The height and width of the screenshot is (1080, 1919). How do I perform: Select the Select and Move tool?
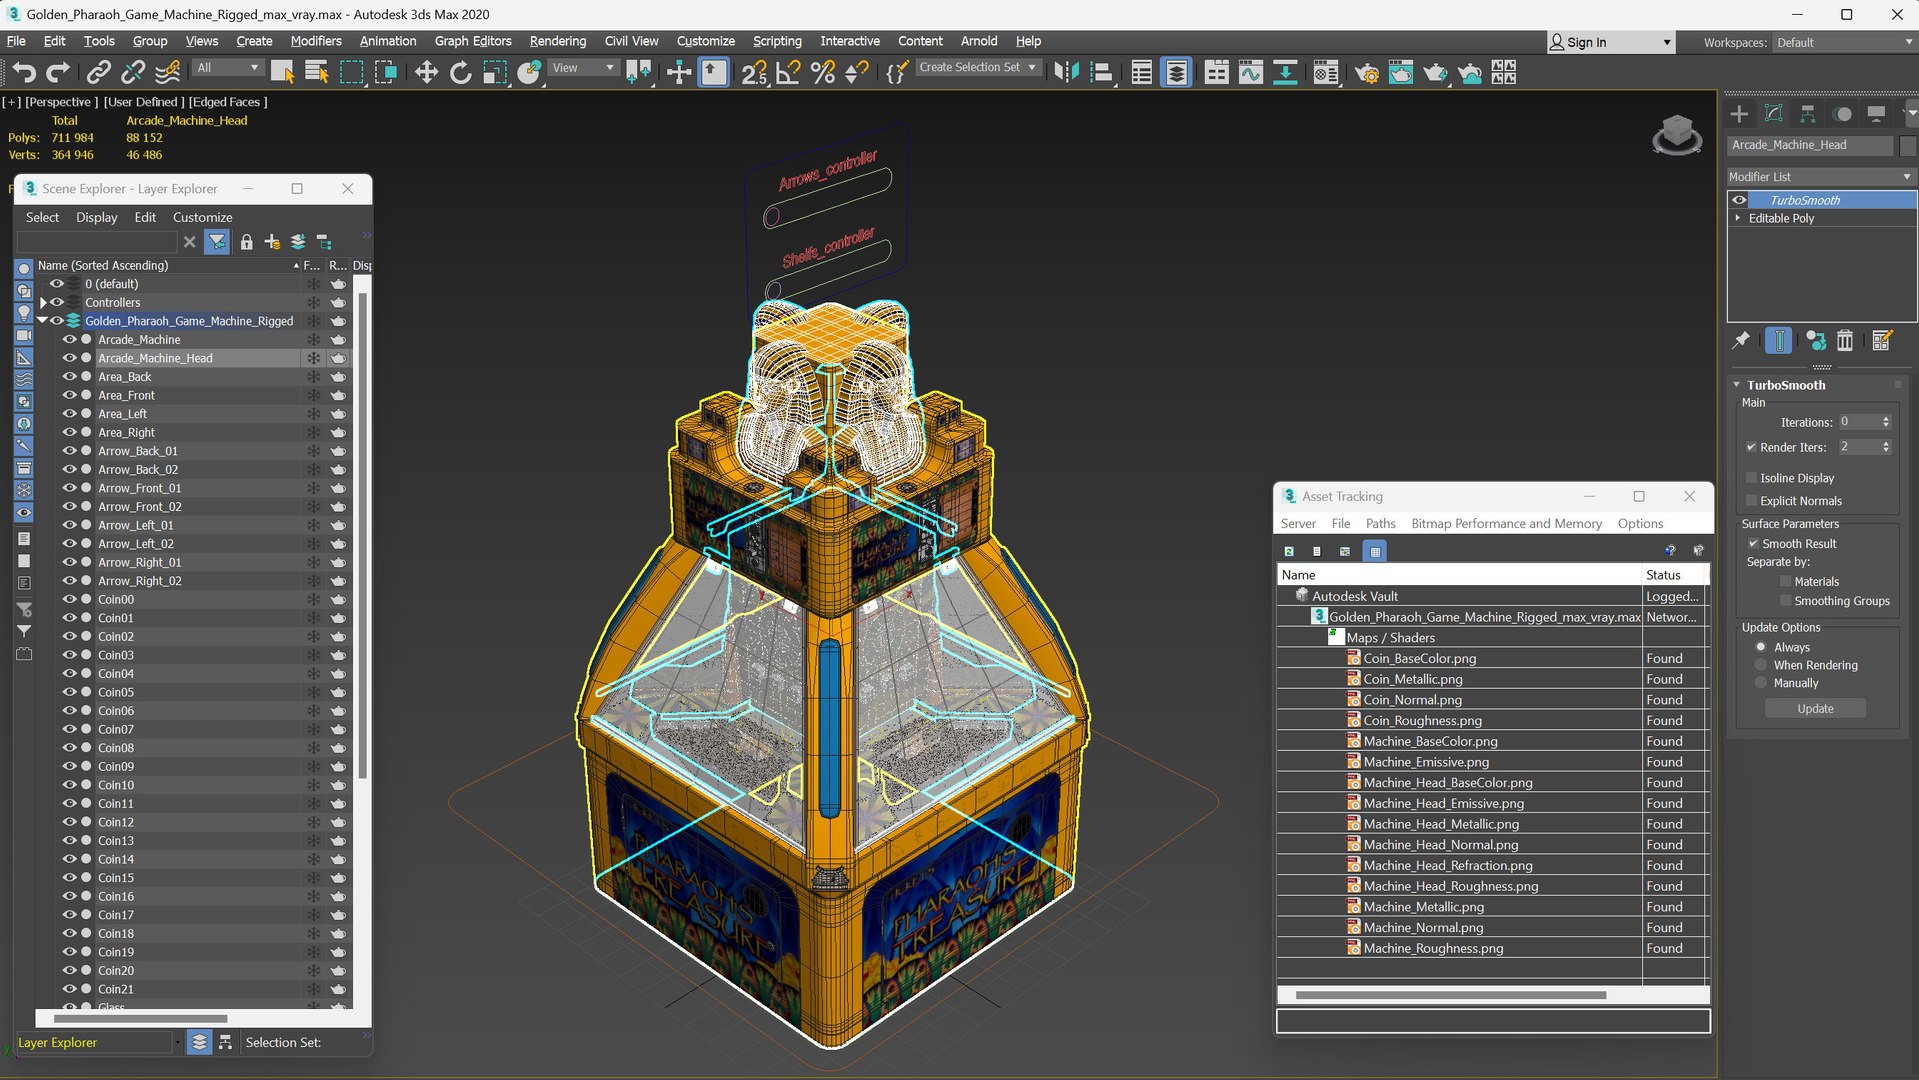coord(426,72)
